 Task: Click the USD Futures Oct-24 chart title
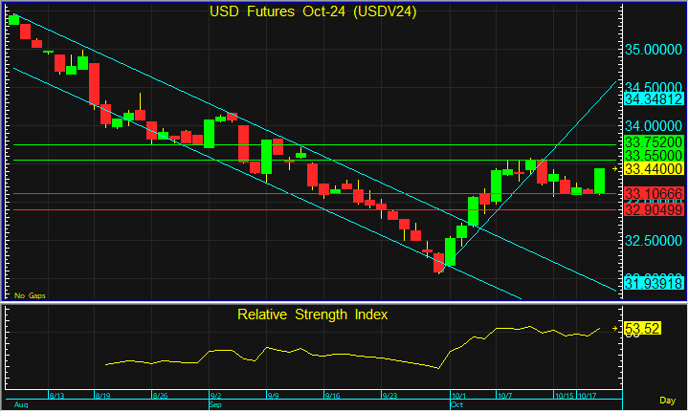coord(313,11)
